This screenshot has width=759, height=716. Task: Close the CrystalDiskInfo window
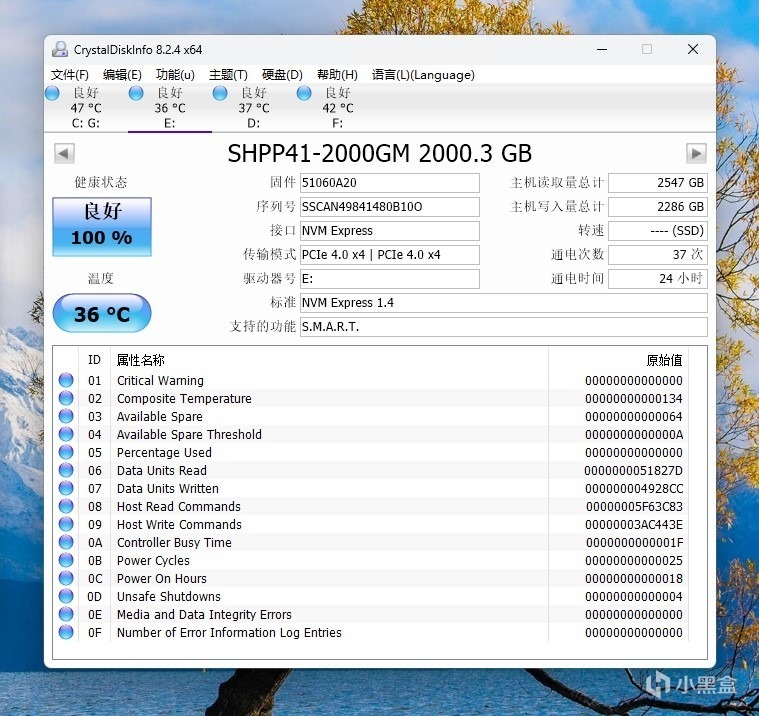point(693,49)
